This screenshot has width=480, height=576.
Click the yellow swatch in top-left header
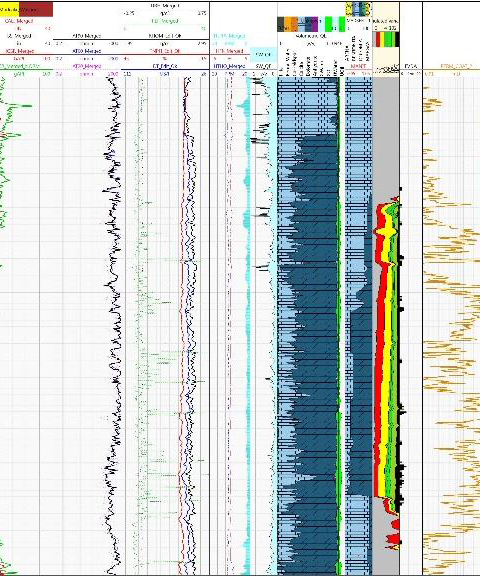[9, 9]
